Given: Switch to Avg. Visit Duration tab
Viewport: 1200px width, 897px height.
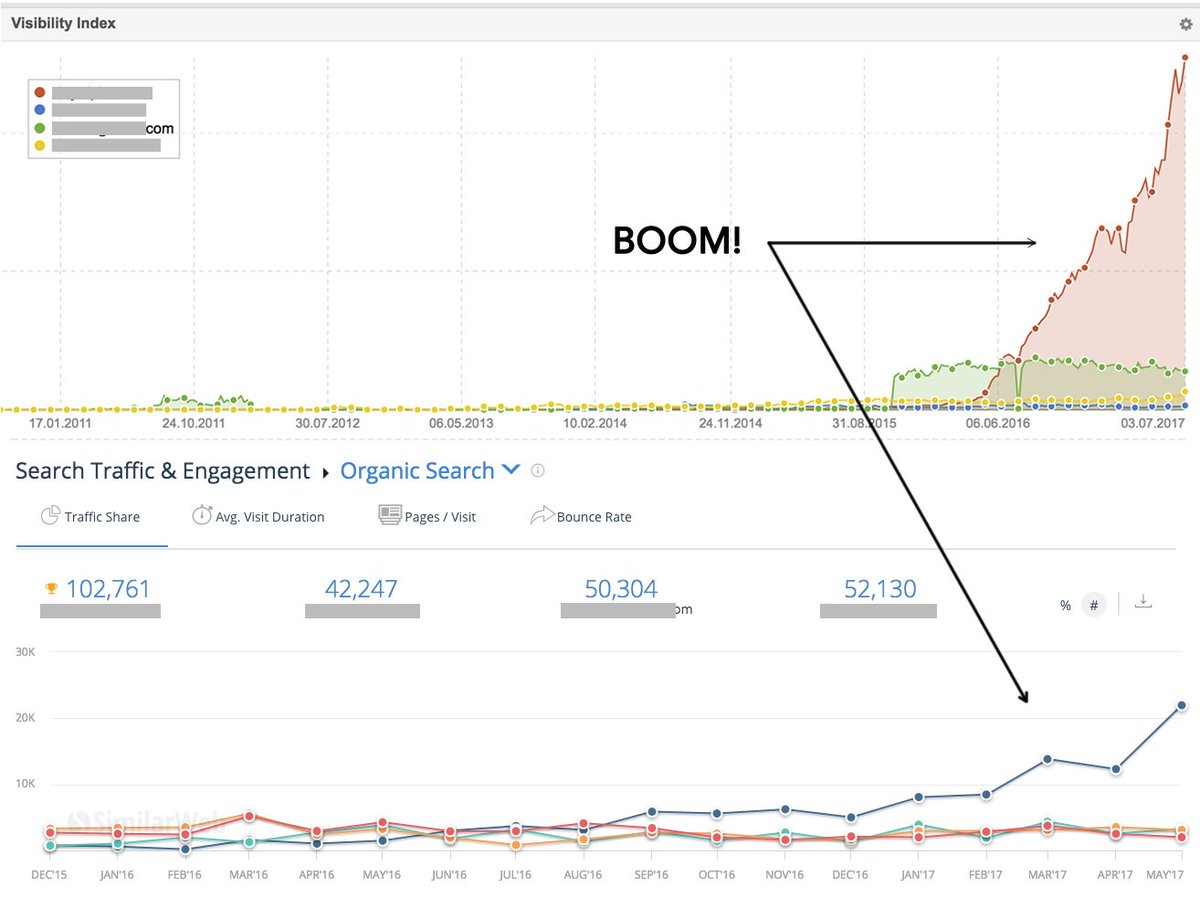Looking at the screenshot, I should tap(258, 517).
